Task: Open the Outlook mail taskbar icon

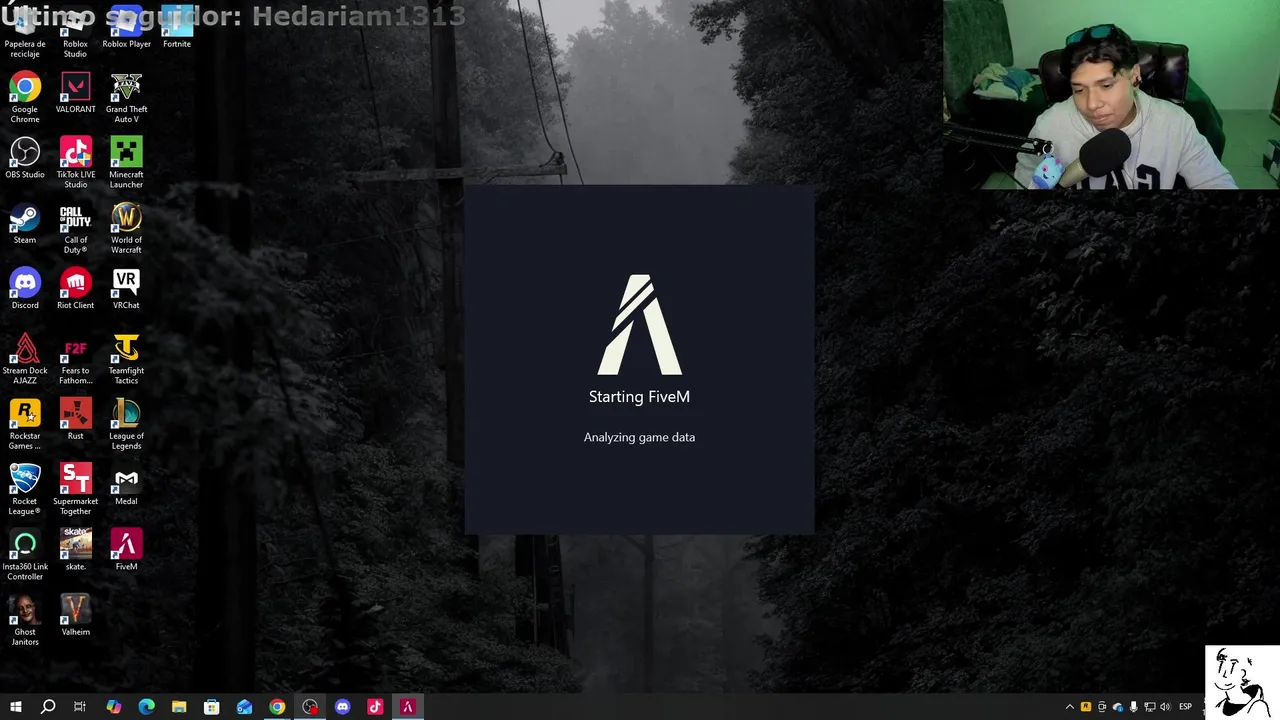Action: coord(244,707)
